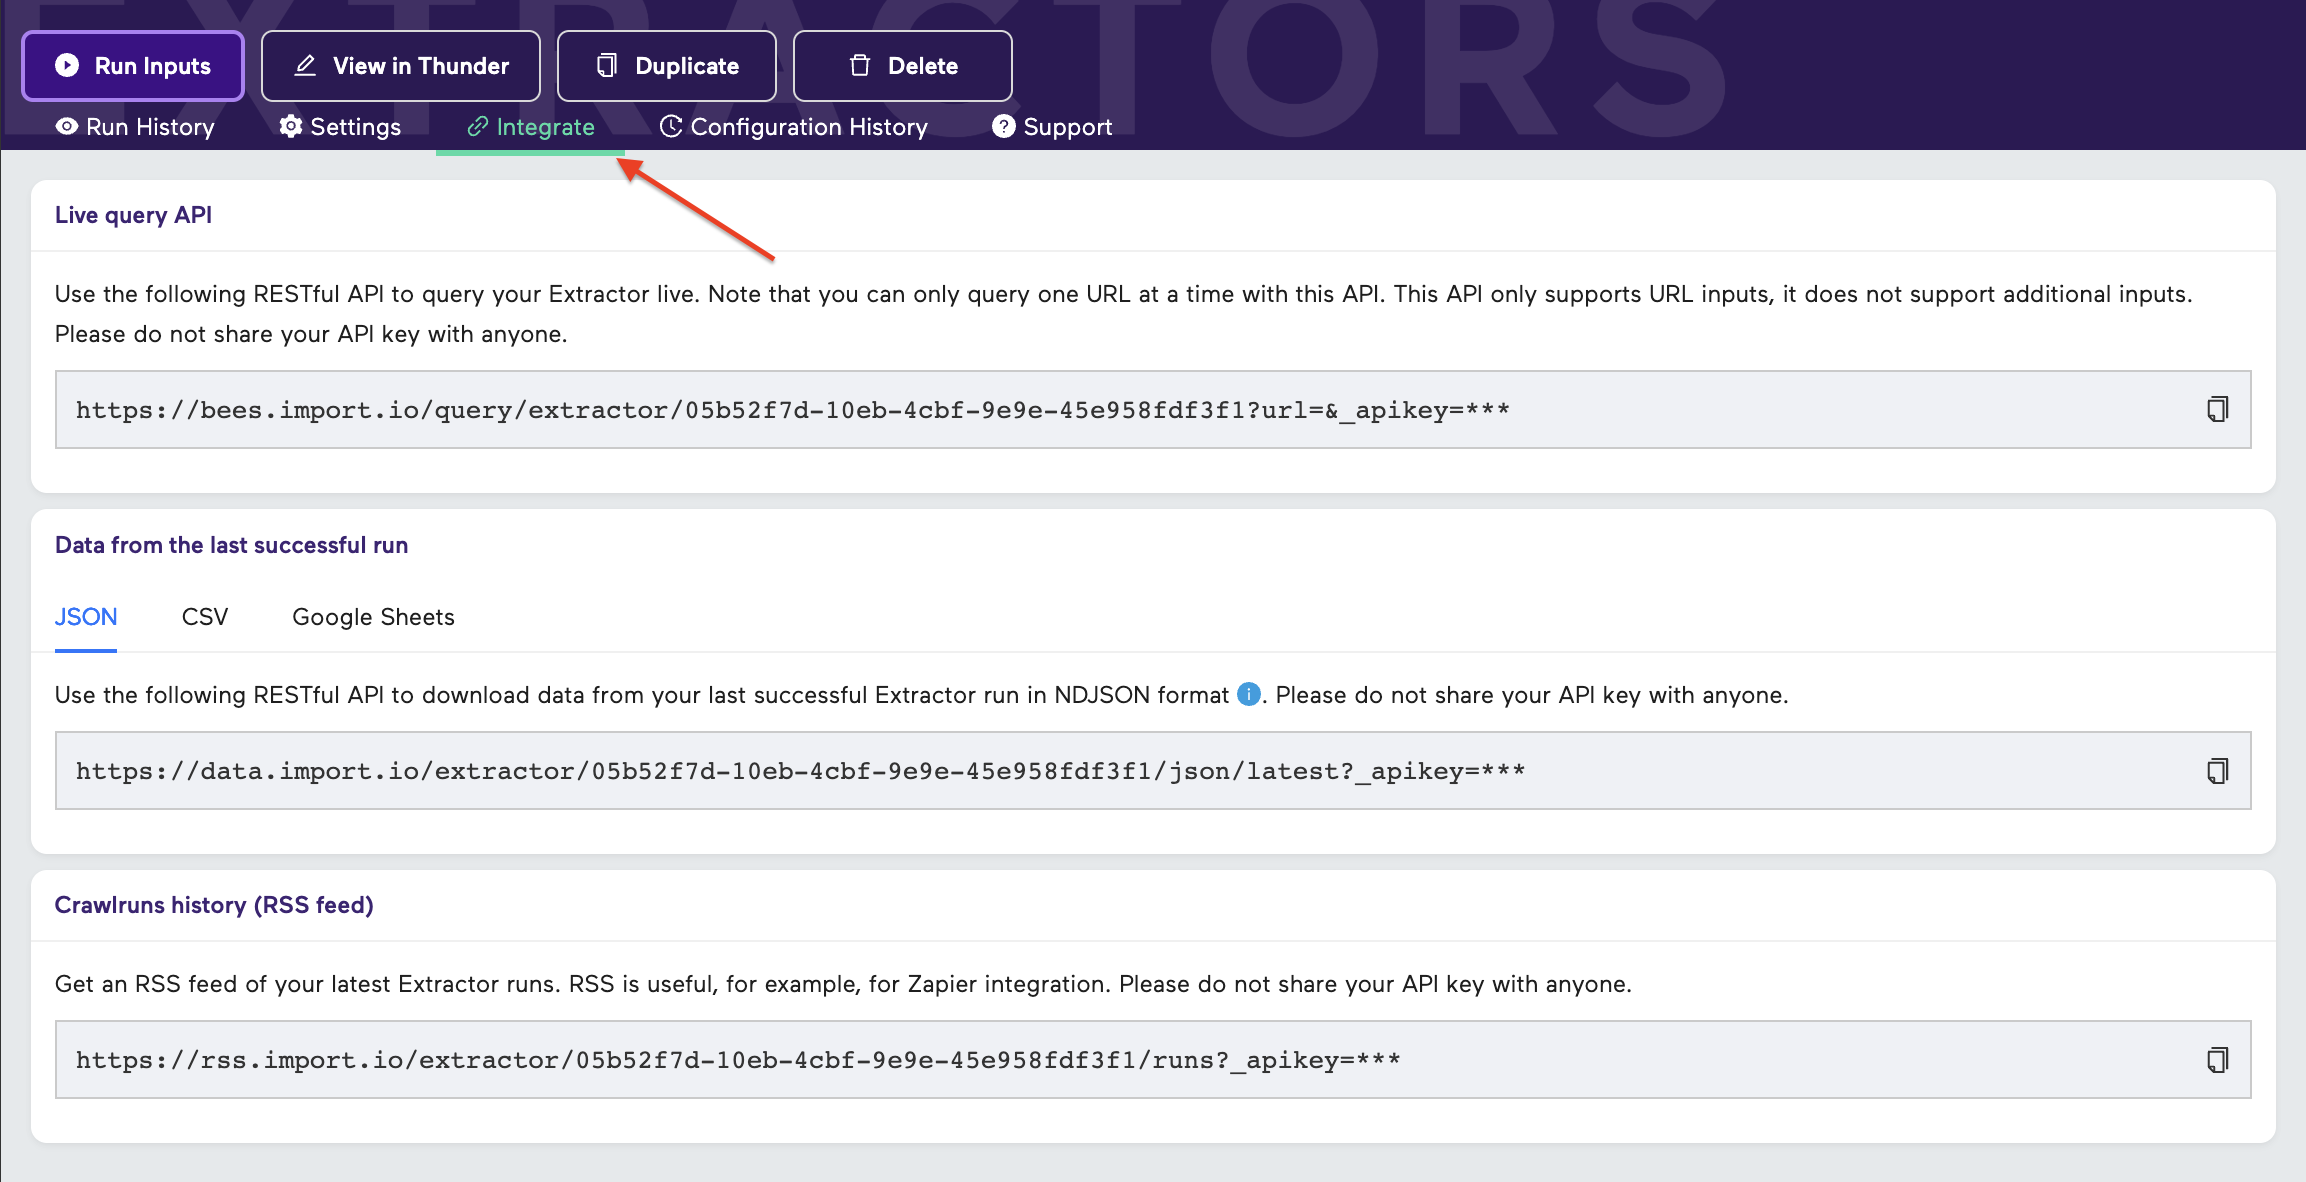2306x1182 pixels.
Task: Select the pencil icon in View in Thunder
Action: coord(305,65)
